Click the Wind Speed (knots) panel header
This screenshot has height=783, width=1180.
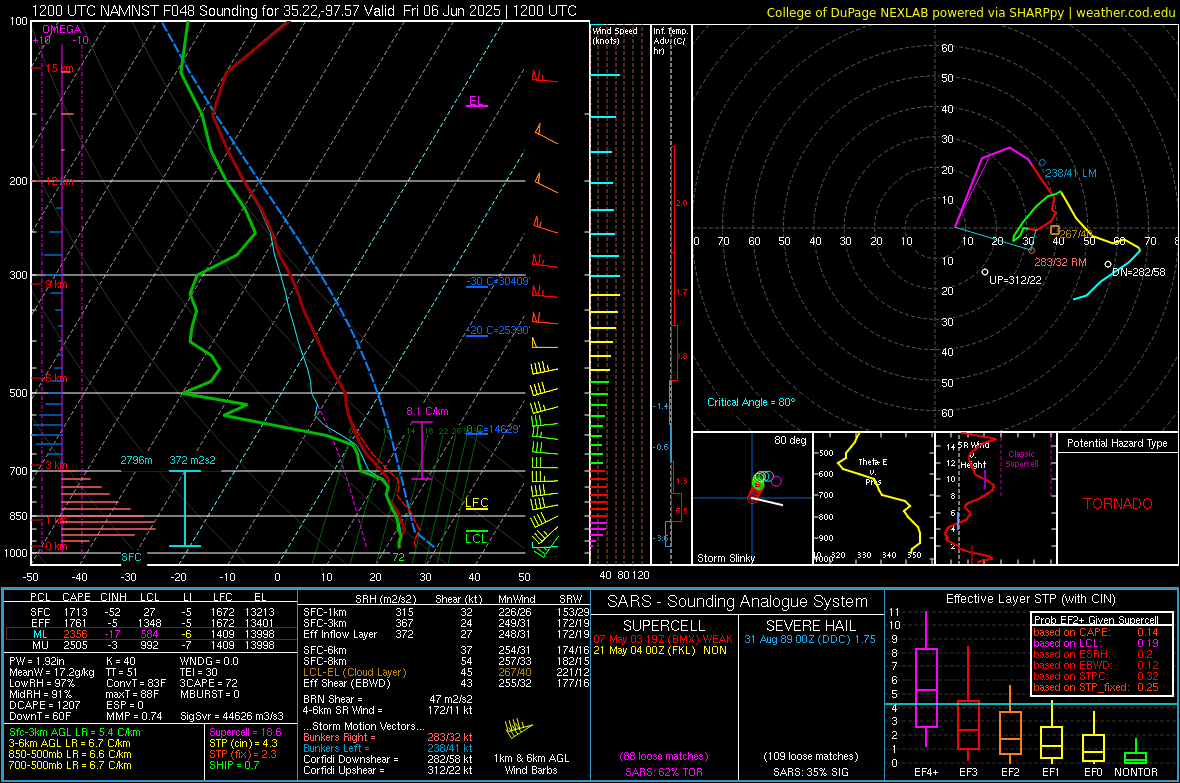tap(615, 35)
